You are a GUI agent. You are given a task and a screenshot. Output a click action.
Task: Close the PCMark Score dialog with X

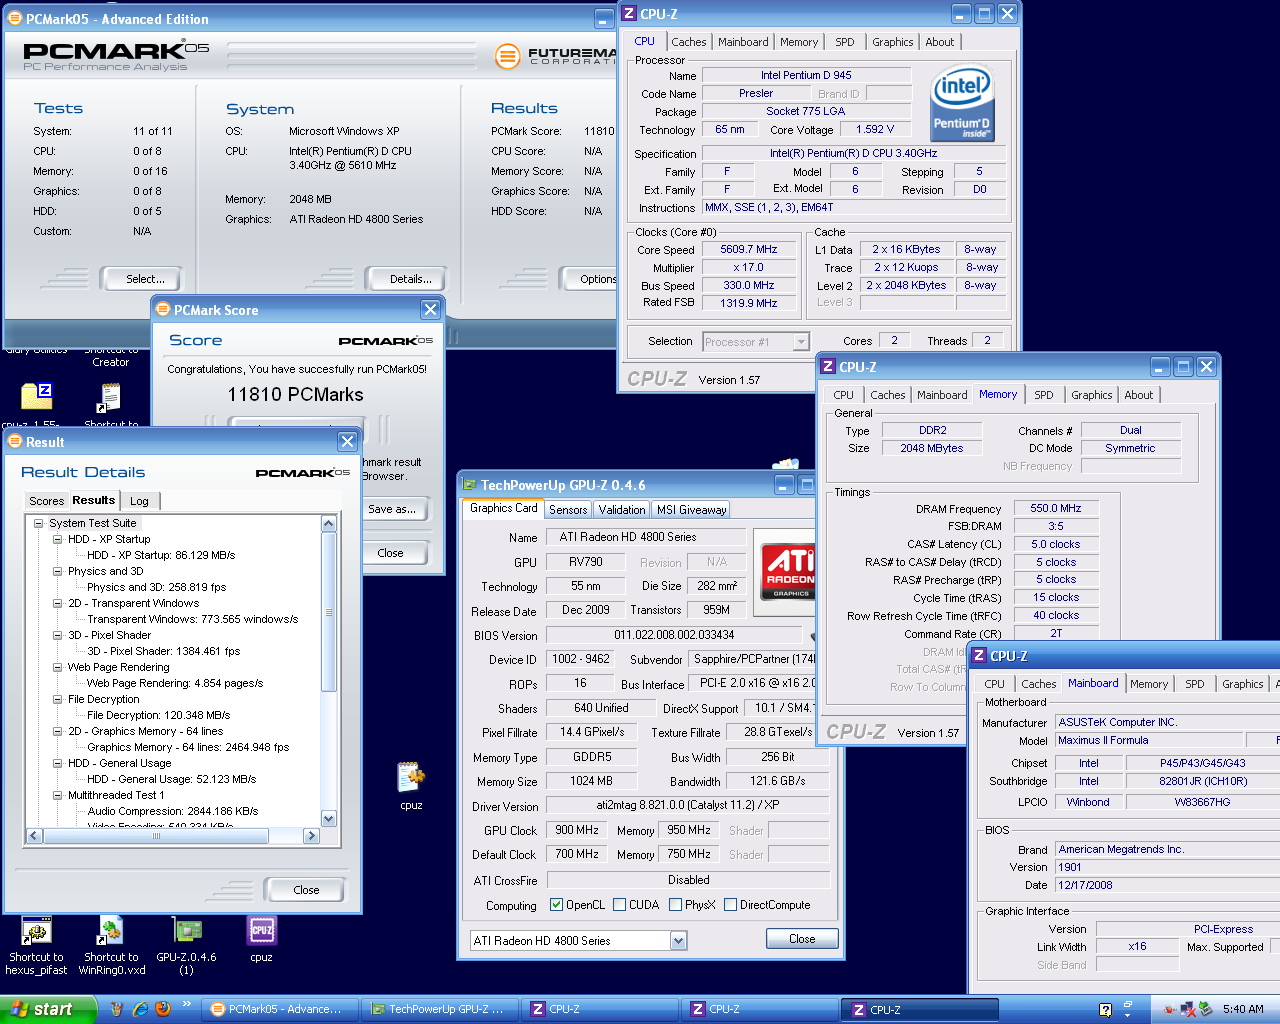430,310
